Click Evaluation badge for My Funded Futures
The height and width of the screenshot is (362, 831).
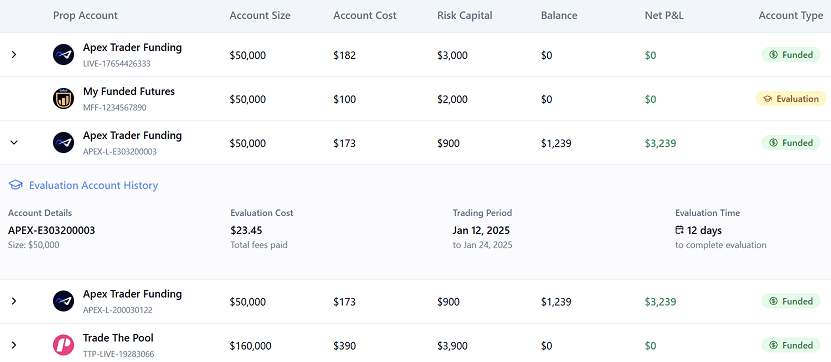(791, 99)
